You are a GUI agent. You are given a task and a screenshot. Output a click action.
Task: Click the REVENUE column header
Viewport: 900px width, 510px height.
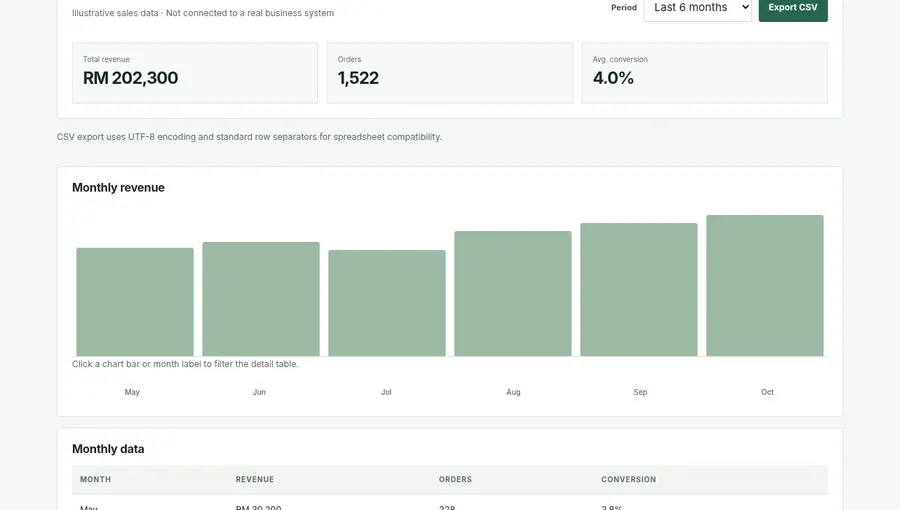(x=255, y=480)
